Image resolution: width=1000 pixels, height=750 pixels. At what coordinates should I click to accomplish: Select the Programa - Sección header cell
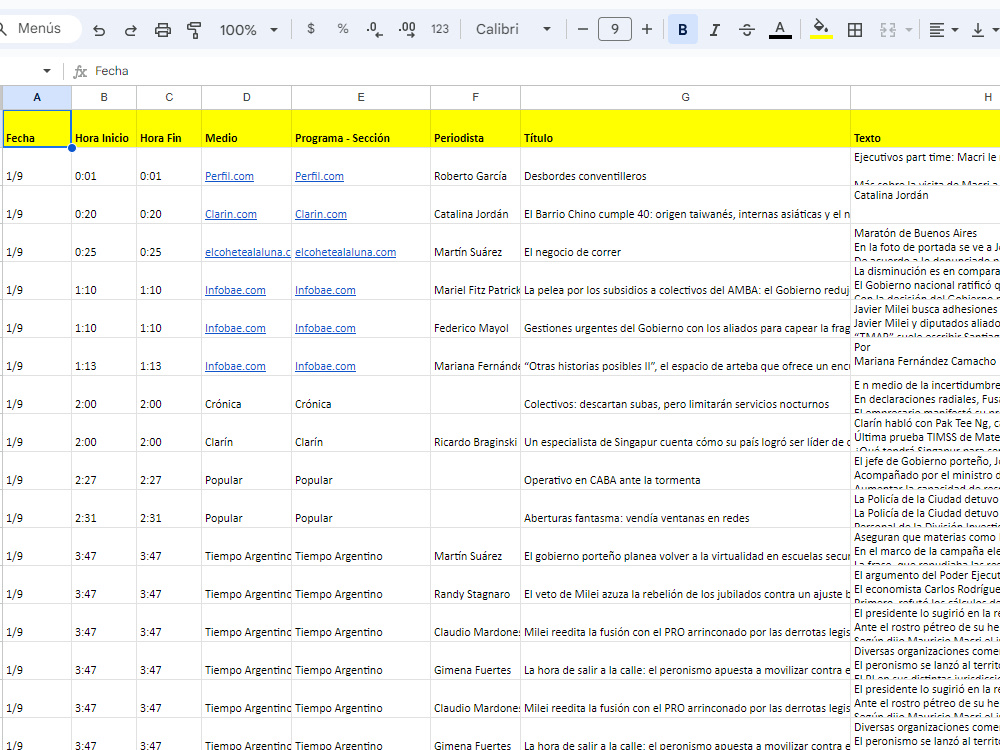[361, 129]
